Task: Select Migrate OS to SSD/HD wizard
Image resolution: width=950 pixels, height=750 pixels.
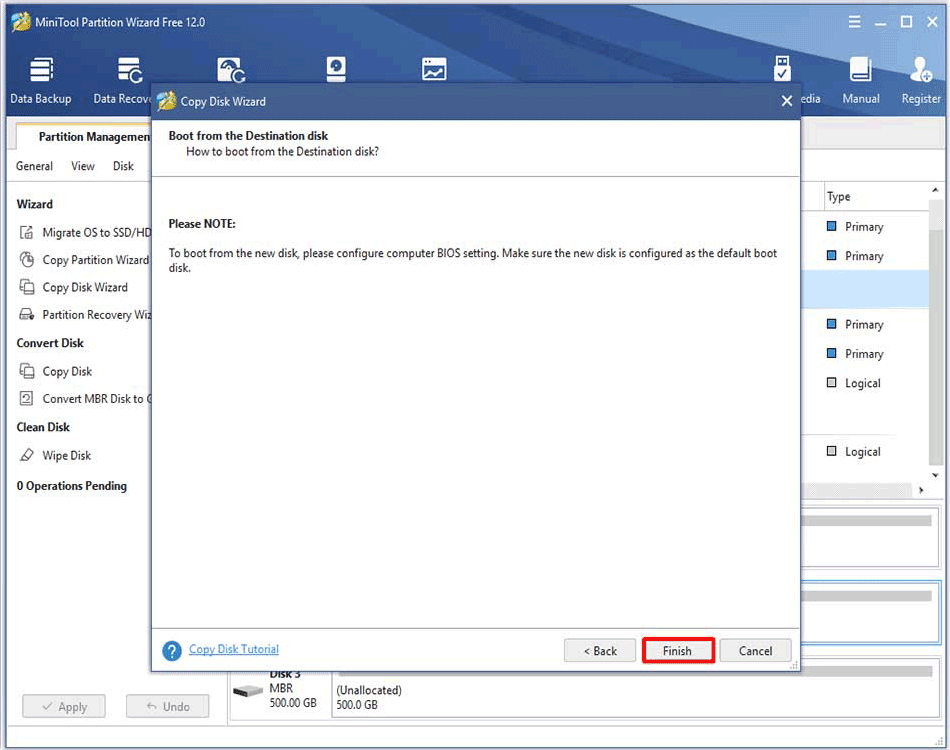Action: coord(97,233)
